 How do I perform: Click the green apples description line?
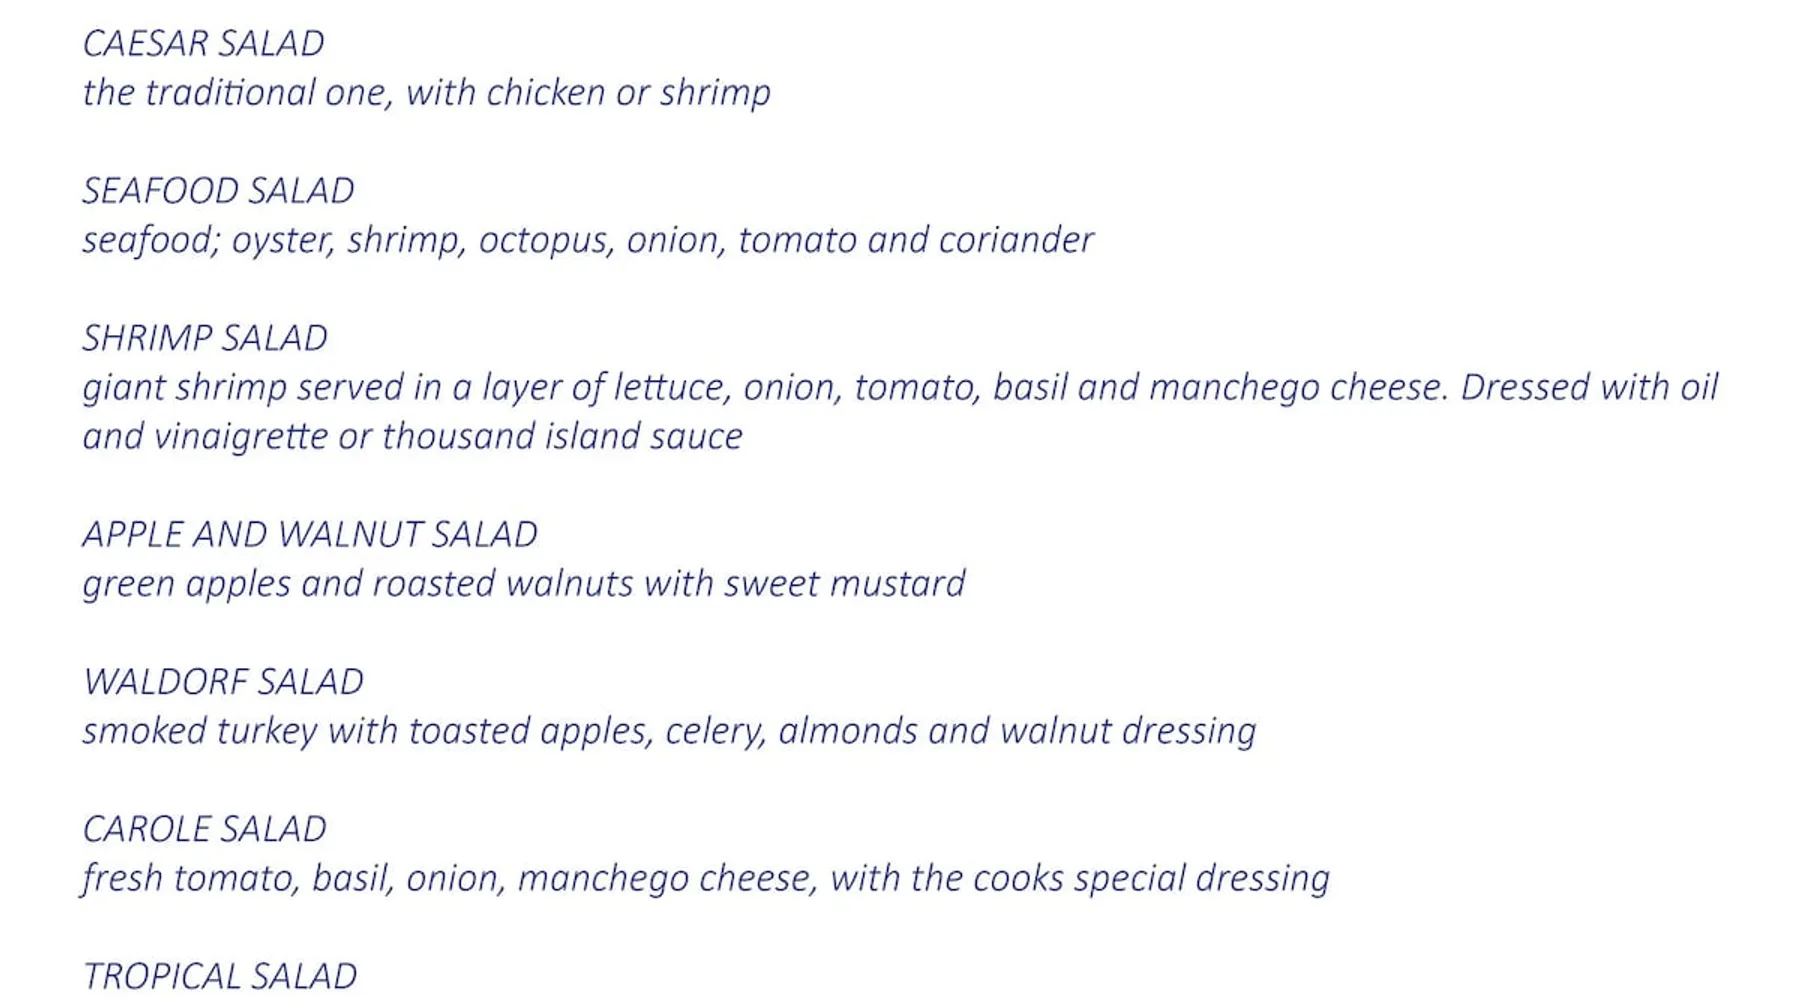click(523, 583)
